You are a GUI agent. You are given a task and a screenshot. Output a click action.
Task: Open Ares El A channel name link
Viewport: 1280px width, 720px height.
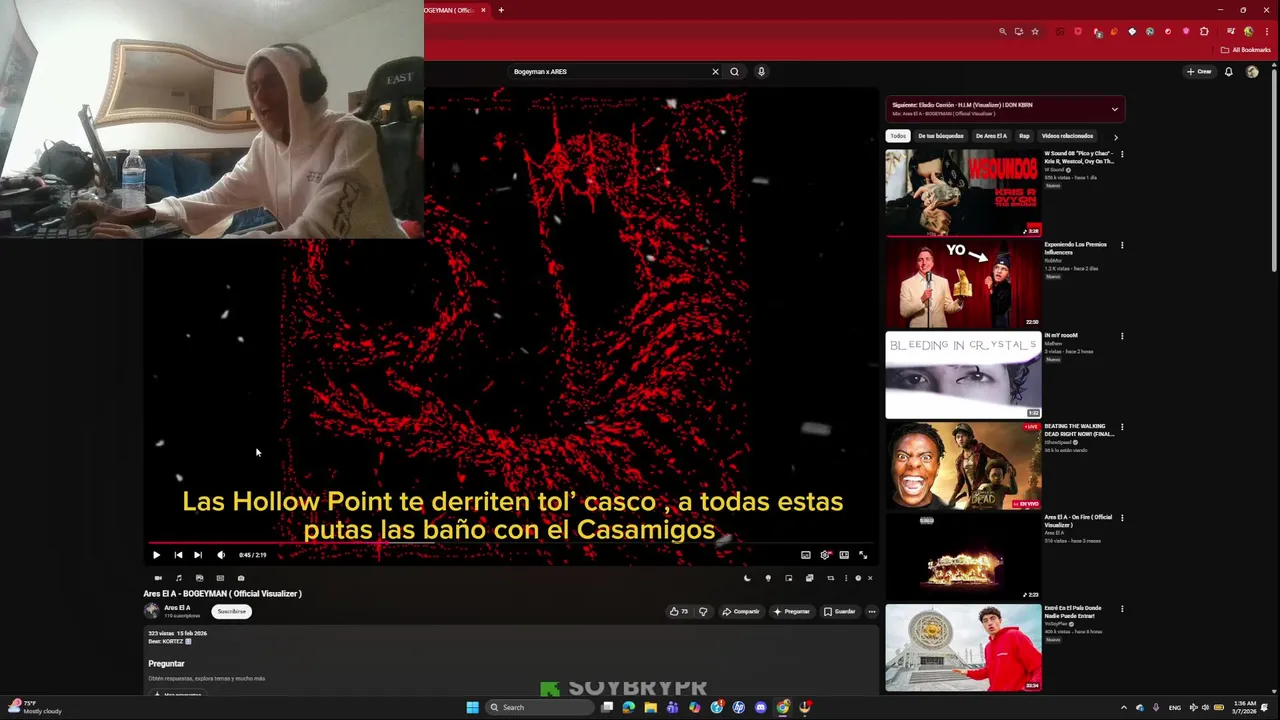[177, 607]
